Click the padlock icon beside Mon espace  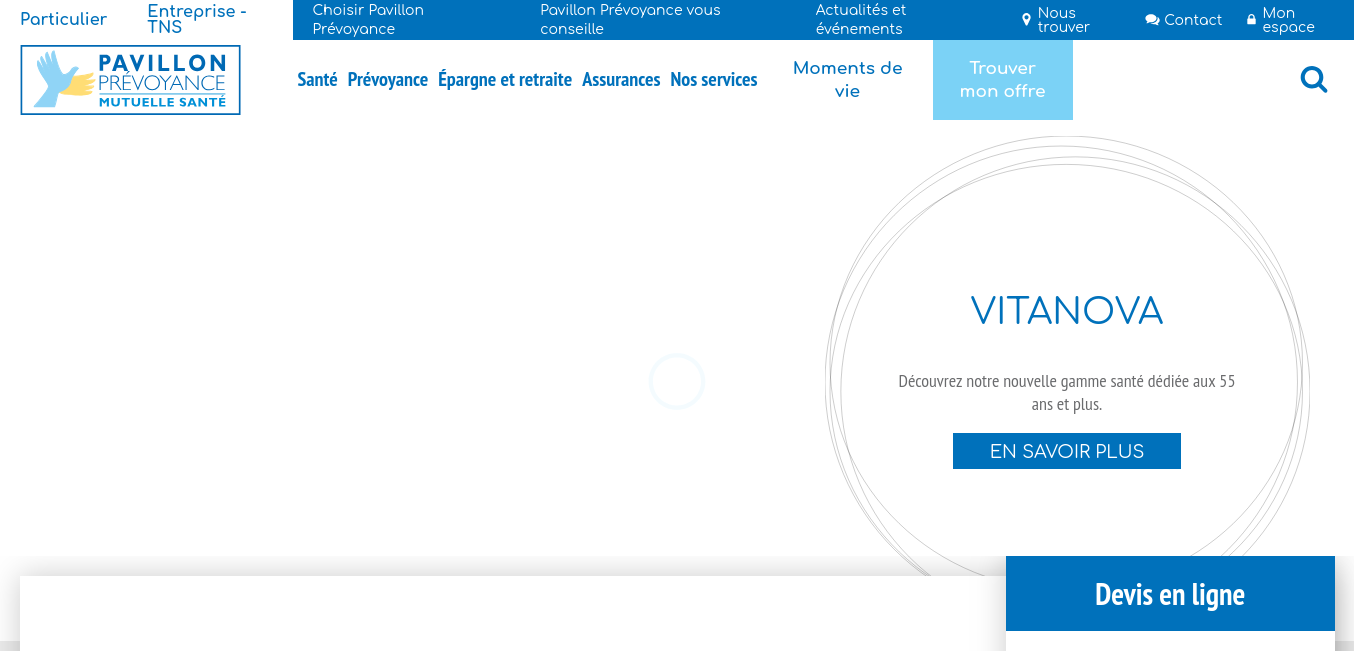click(x=1251, y=20)
